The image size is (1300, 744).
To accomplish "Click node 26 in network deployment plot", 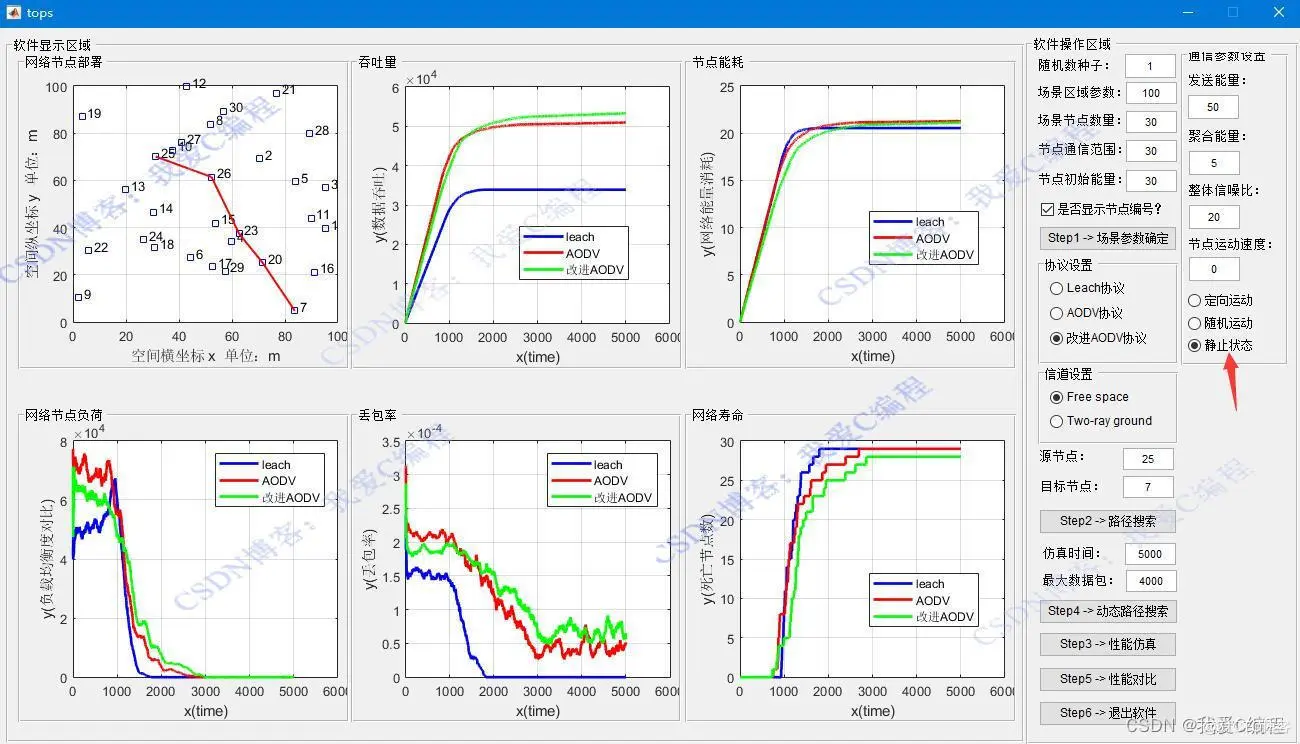I will coord(211,176).
